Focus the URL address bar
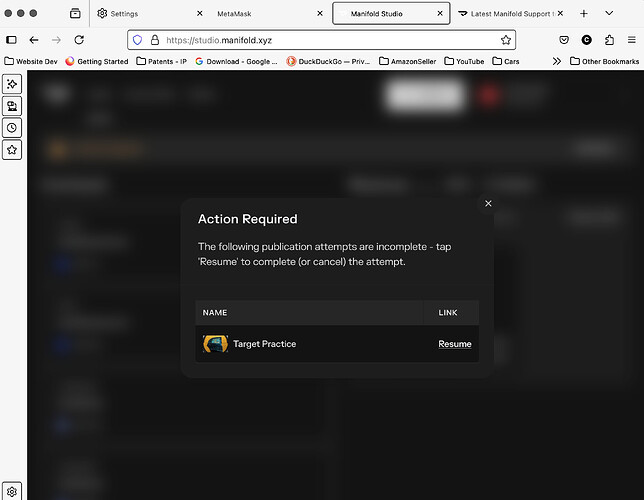This screenshot has height=500, width=644. (322, 40)
